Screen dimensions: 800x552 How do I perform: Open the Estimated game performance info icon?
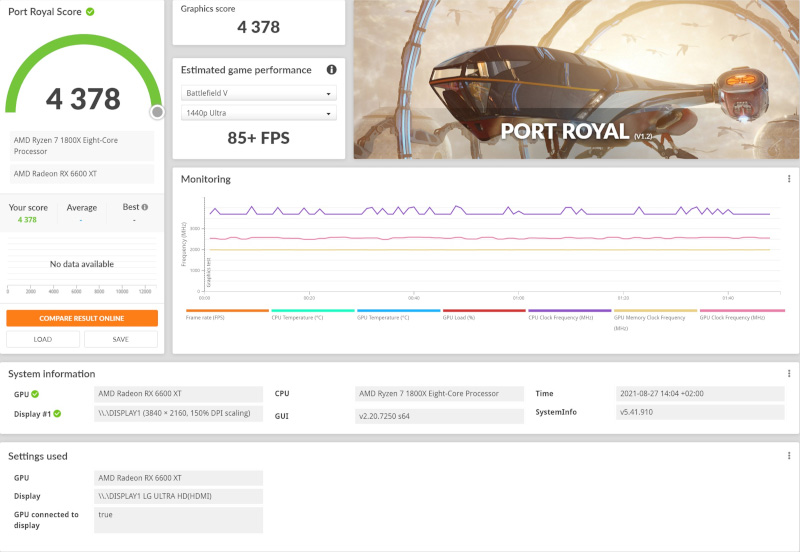click(331, 69)
